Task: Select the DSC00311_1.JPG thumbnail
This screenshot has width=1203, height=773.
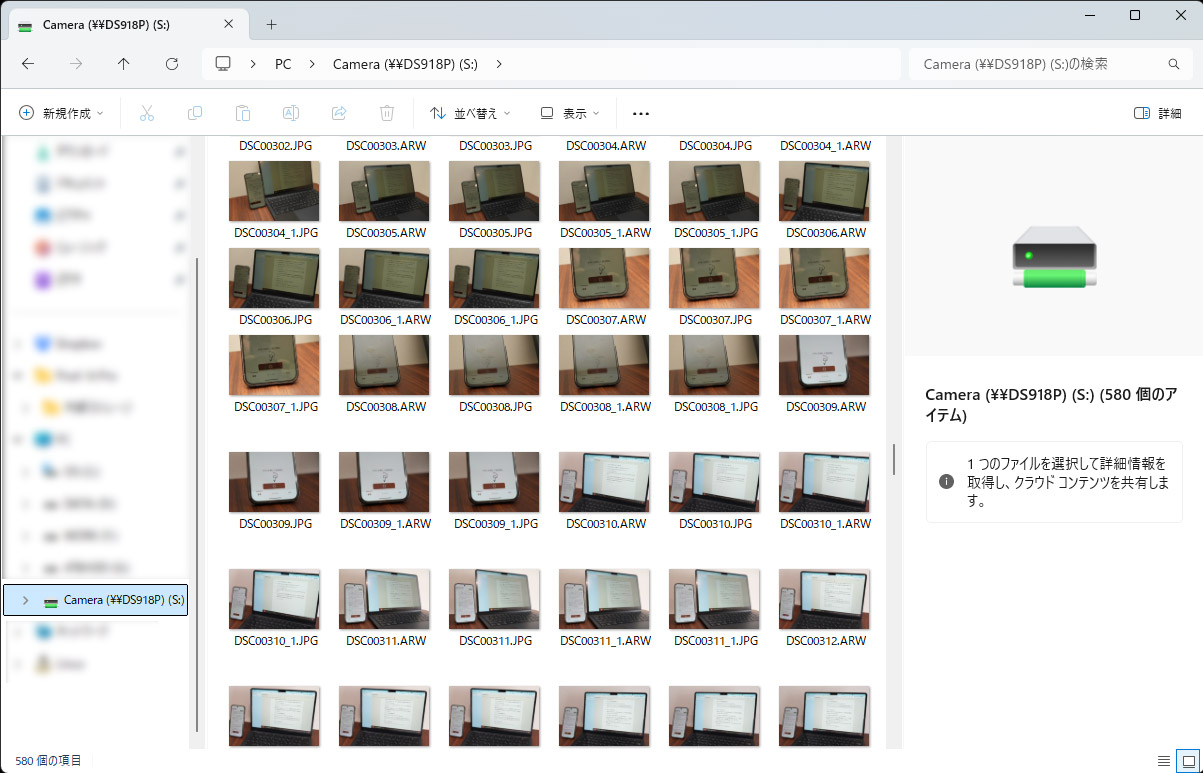Action: coord(714,599)
